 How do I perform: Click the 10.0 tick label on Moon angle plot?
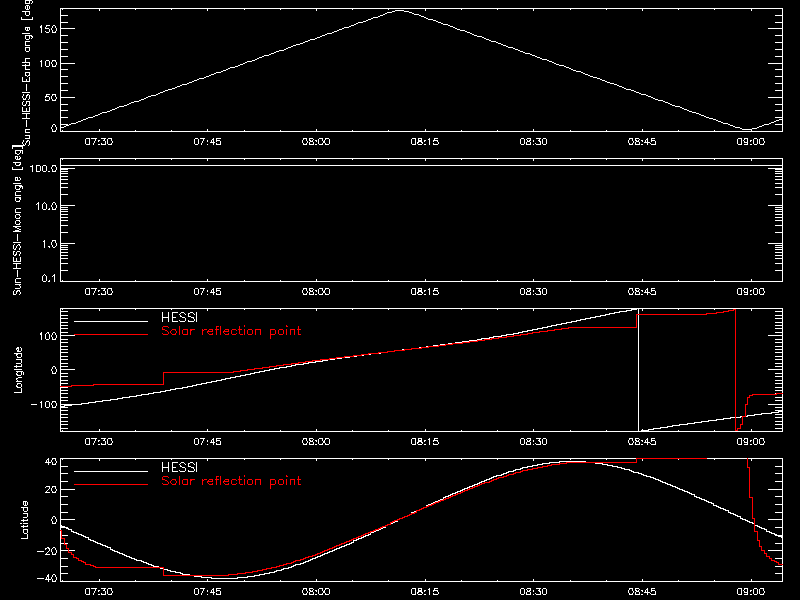pos(46,207)
